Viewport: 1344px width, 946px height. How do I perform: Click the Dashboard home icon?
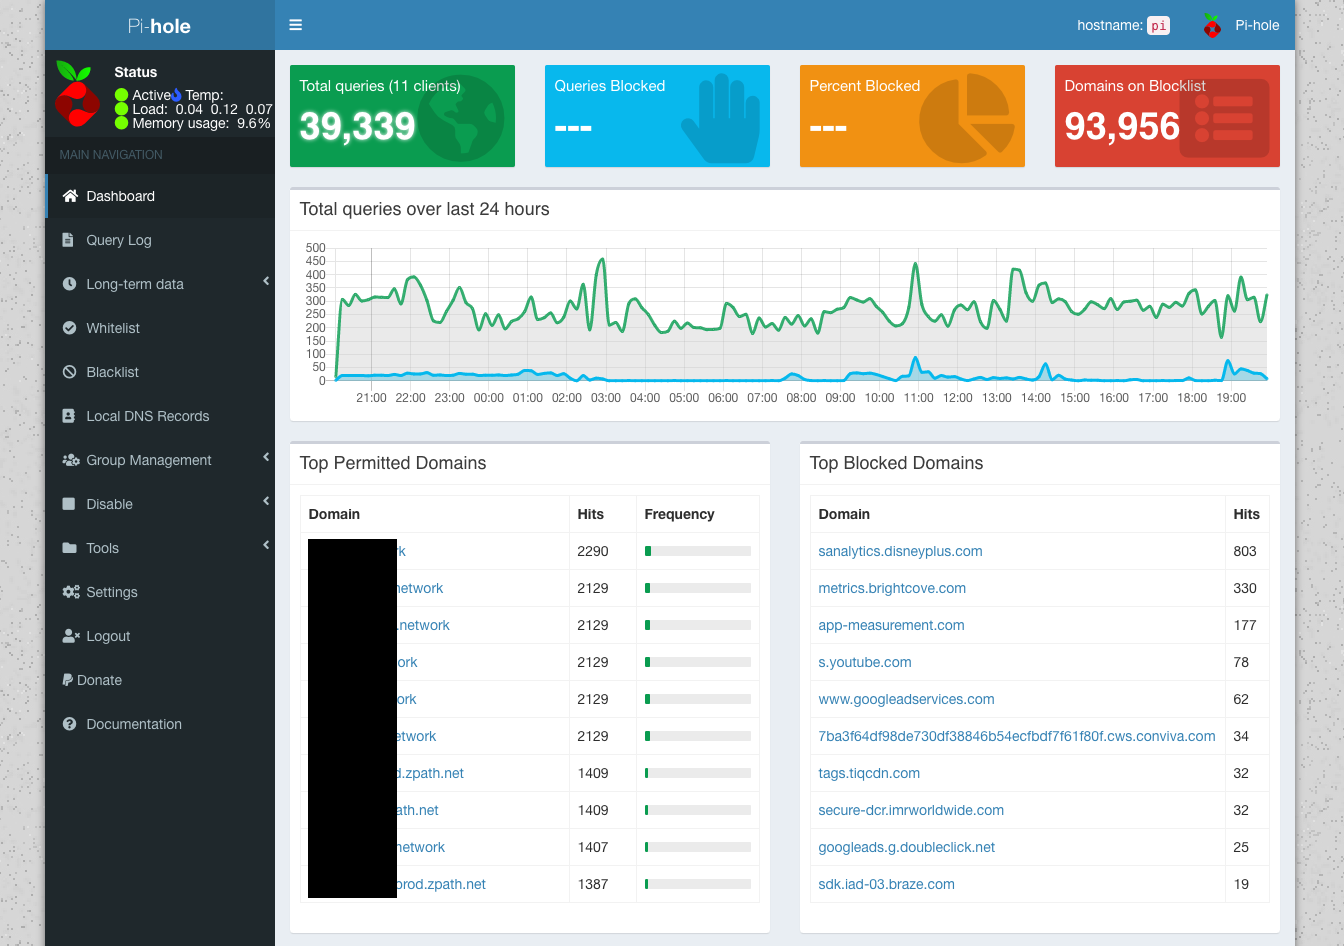click(x=70, y=196)
